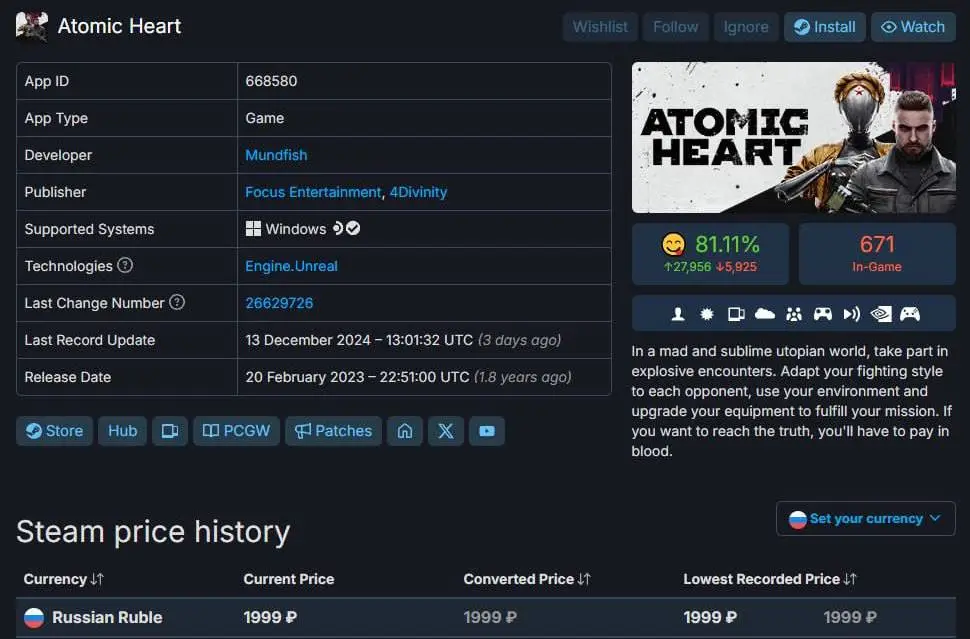Click the NVIDIA GeForce Now icon

pos(881,314)
